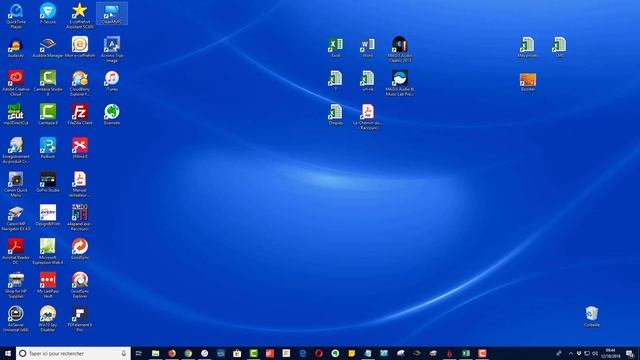Open Opera from the taskbar
The image size is (640, 360).
(319, 353)
